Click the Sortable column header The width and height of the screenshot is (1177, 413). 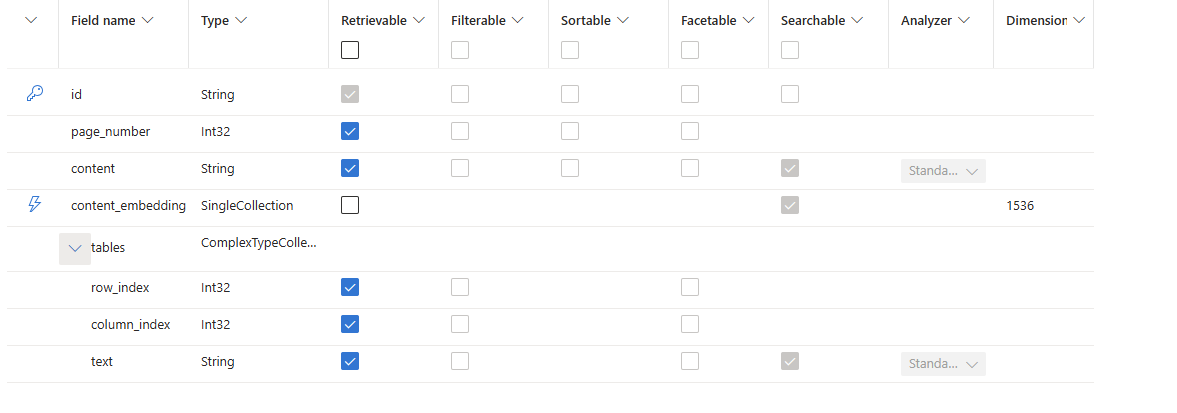tap(587, 20)
